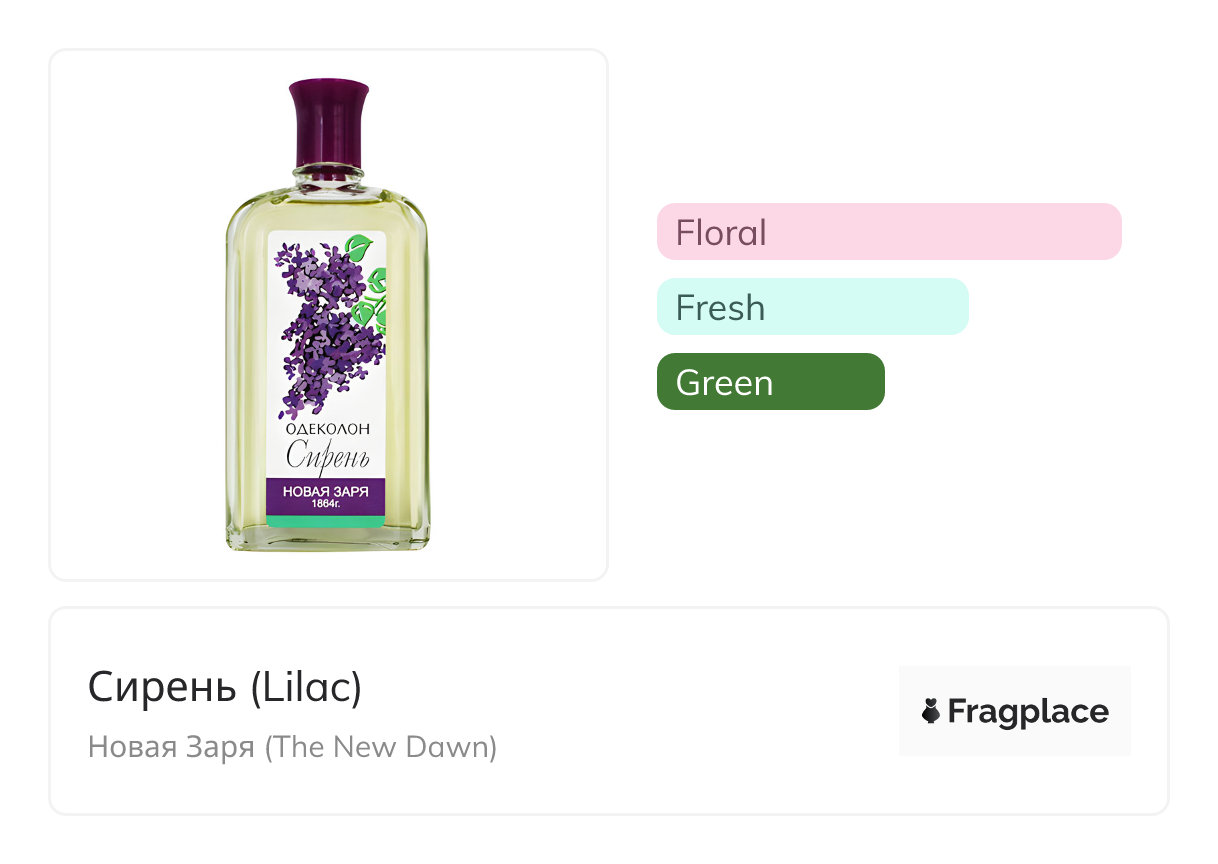Open the Сирень (Lilac) fragrance title
Viewport: 1218px width, 864px height.
[225, 687]
